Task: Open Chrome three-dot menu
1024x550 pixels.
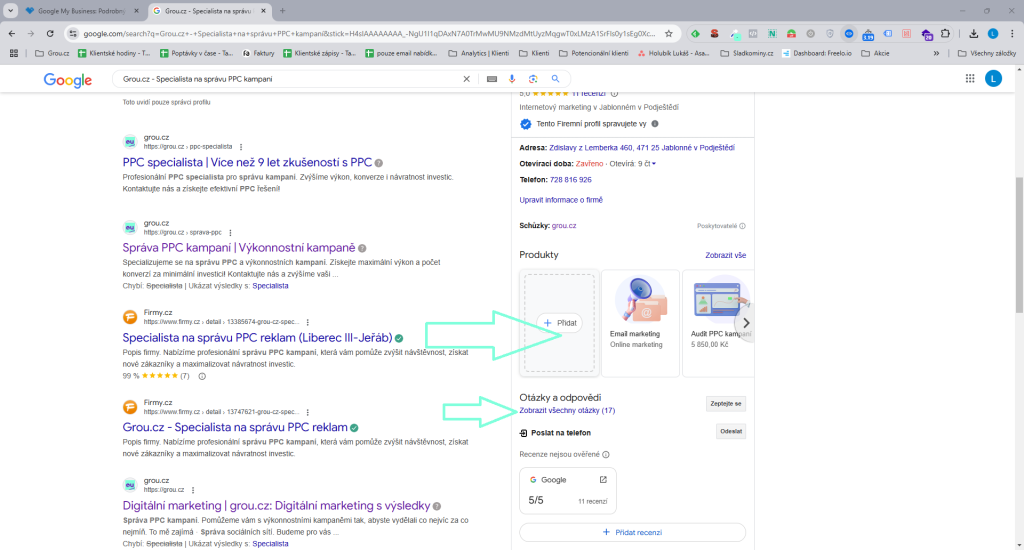Action: click(1012, 33)
